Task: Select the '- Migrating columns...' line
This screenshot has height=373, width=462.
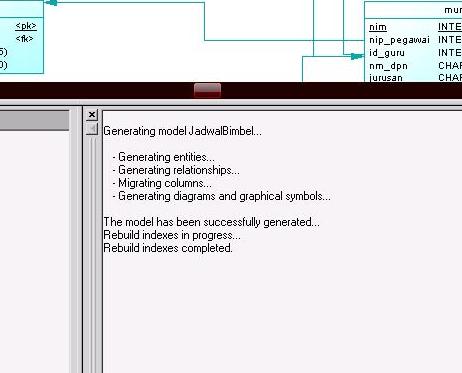Action: pyautogui.click(x=162, y=183)
